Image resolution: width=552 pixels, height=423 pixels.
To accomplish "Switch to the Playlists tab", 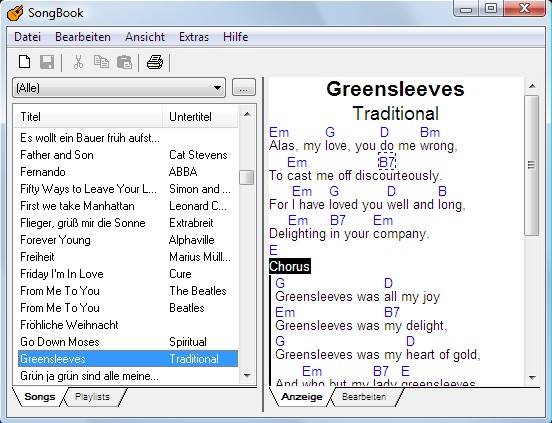I will pyautogui.click(x=92, y=397).
